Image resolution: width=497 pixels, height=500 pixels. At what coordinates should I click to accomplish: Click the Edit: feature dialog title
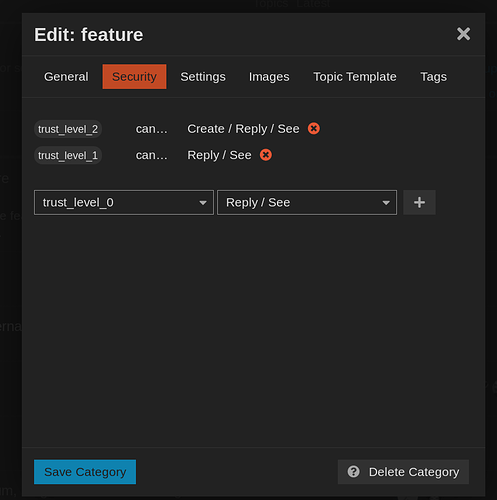click(89, 35)
